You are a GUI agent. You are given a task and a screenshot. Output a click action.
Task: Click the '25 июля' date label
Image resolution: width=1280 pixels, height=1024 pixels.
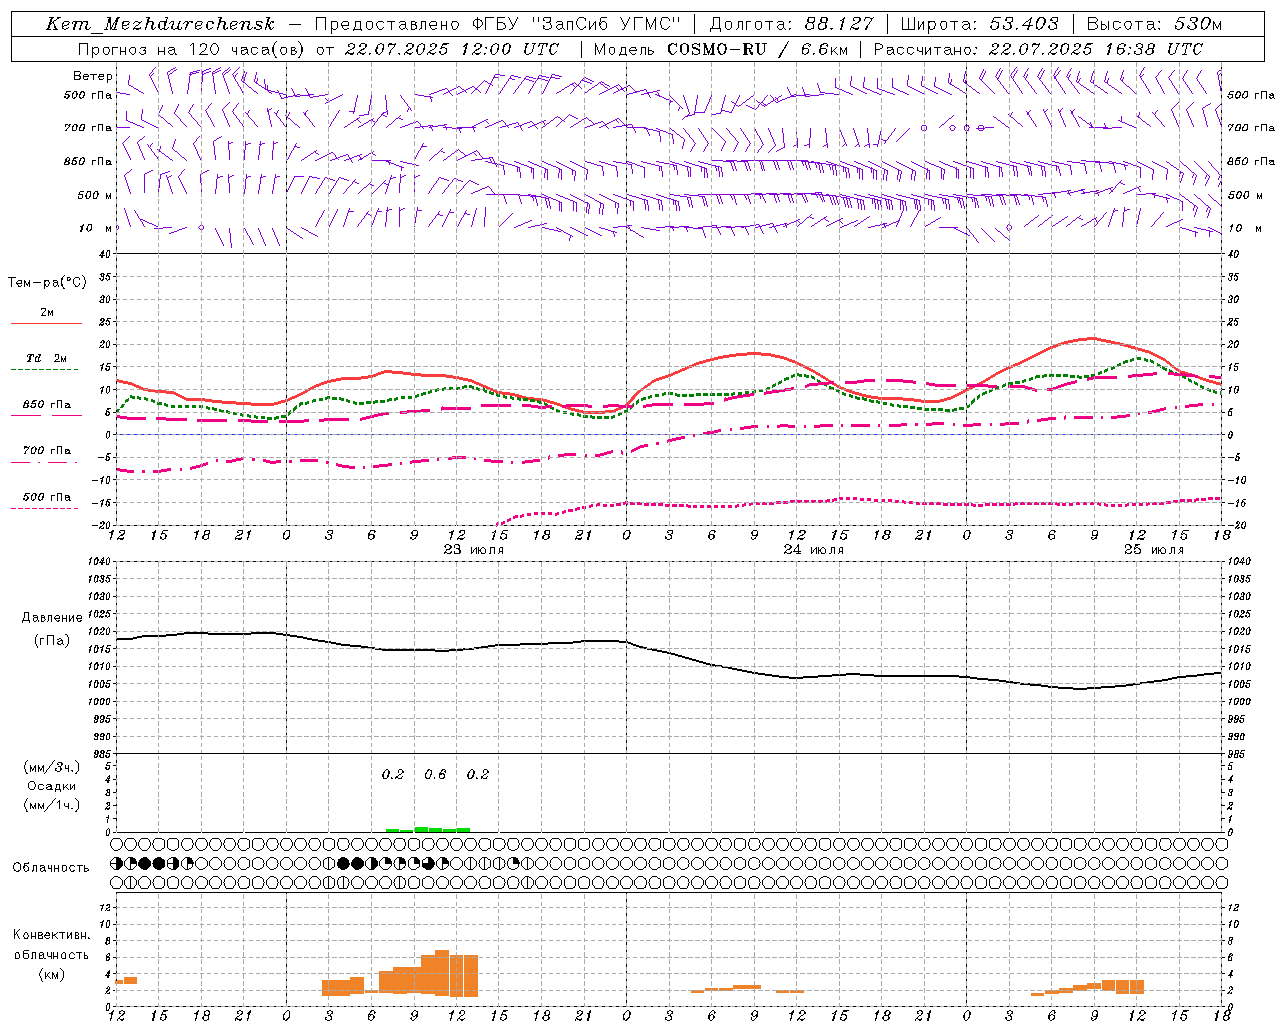click(x=1154, y=550)
